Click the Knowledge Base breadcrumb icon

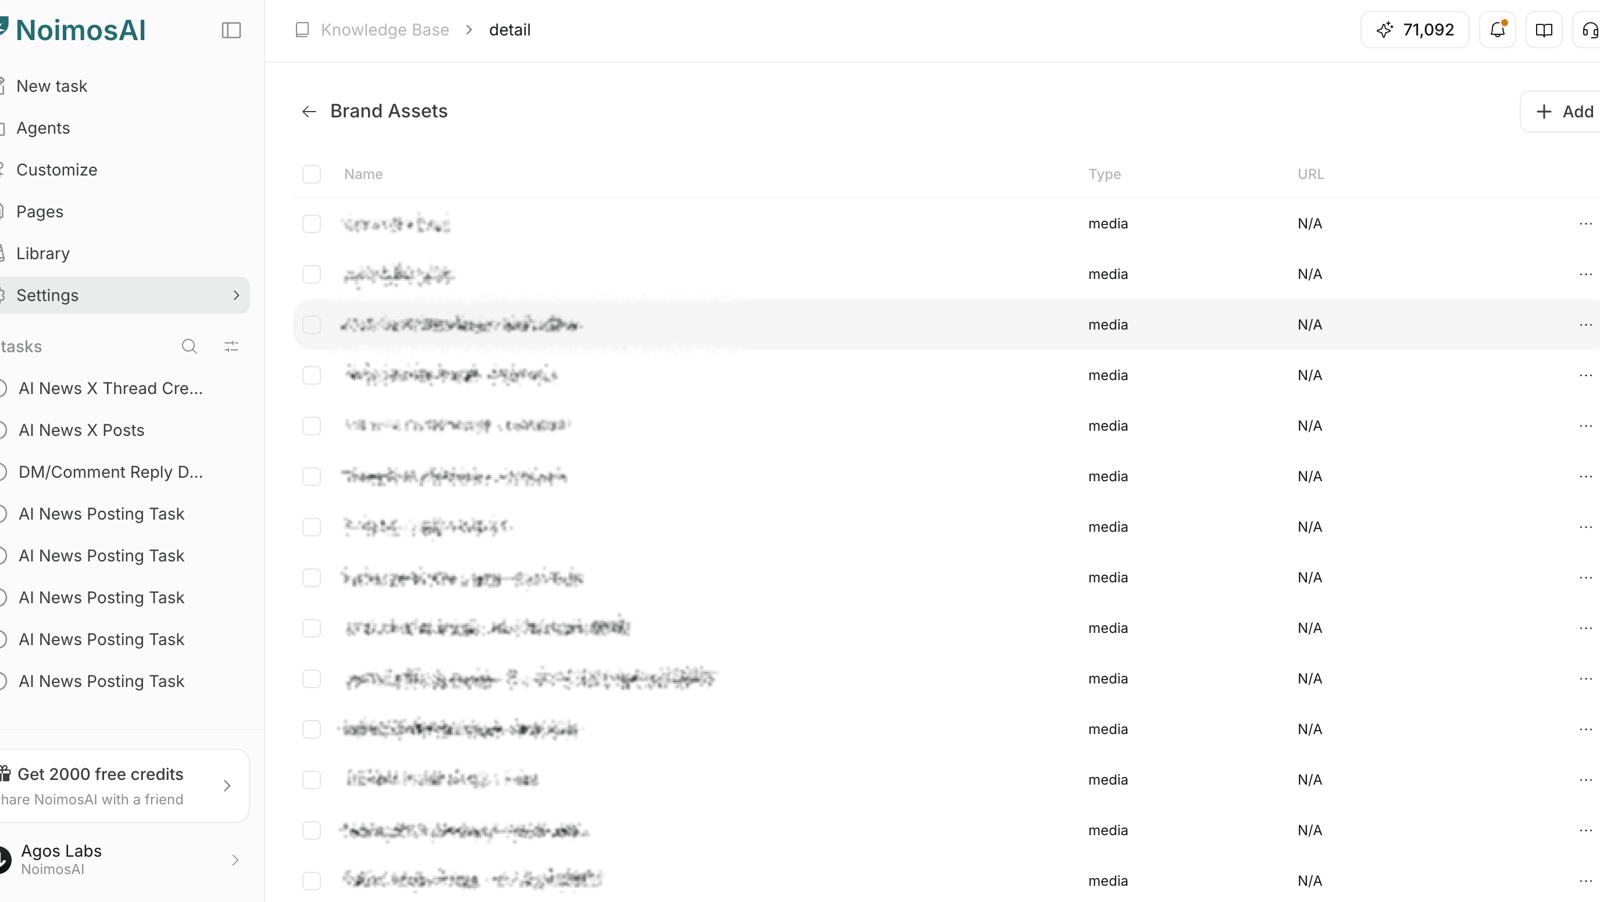coord(302,30)
